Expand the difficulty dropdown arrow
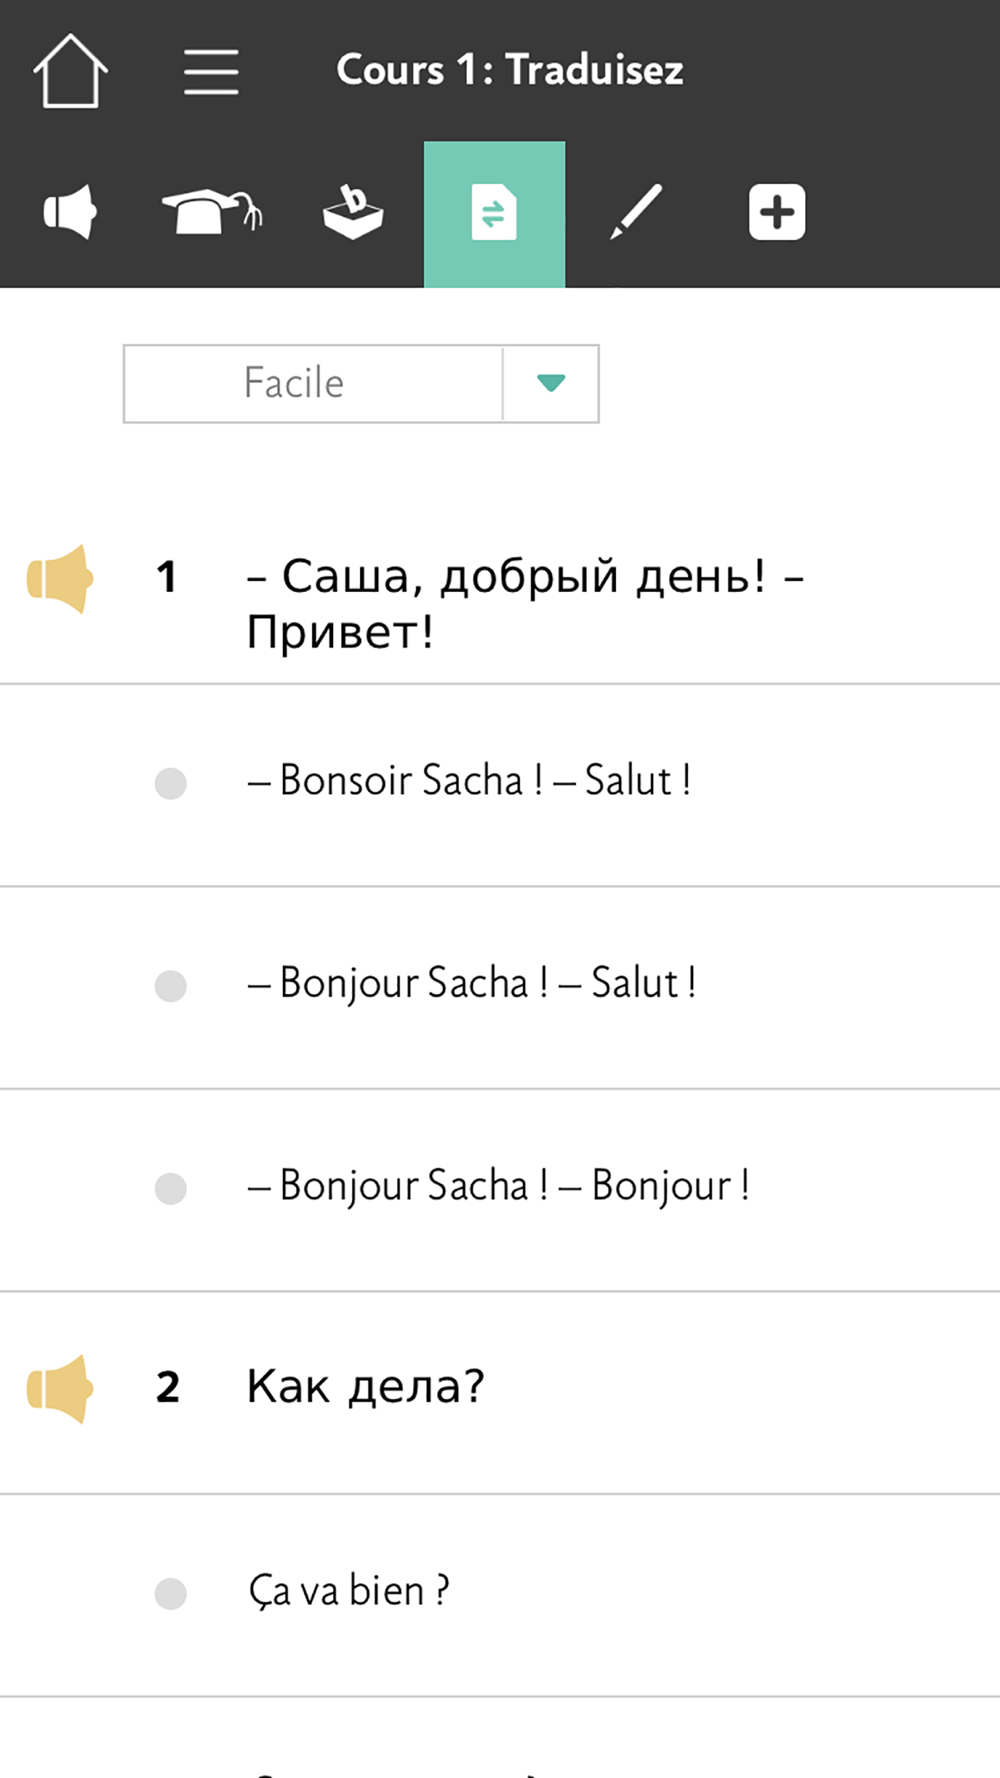The image size is (1000, 1778). (x=551, y=384)
